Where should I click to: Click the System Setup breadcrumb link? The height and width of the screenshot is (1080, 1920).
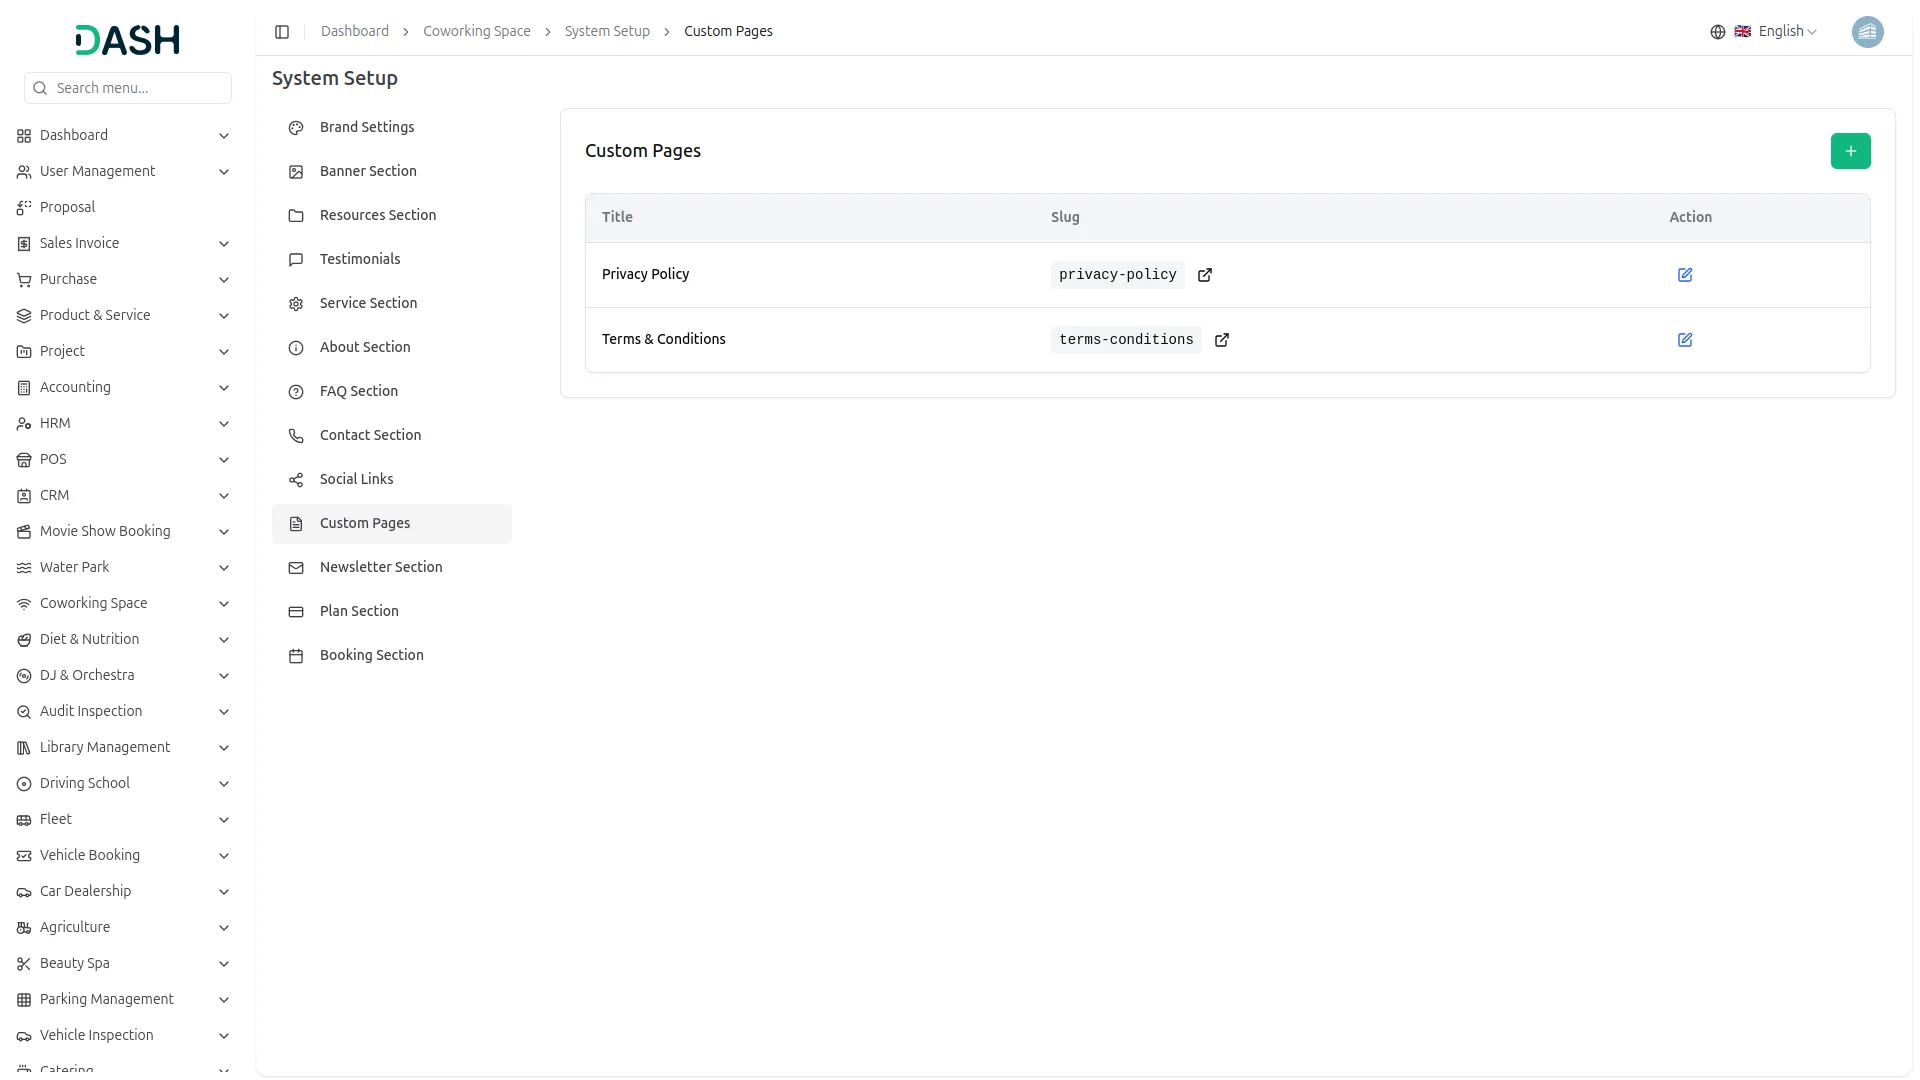(x=606, y=32)
